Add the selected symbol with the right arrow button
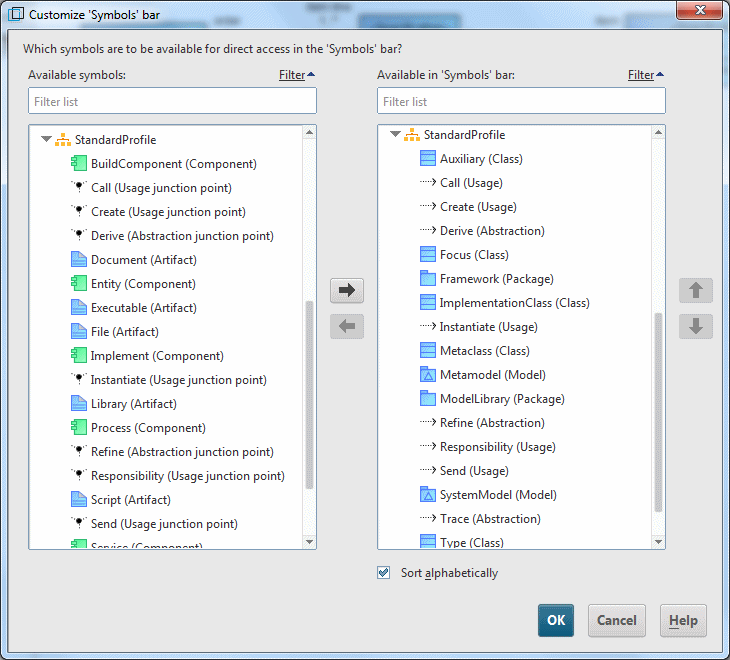Screen dimensions: 730x660 pos(347,290)
